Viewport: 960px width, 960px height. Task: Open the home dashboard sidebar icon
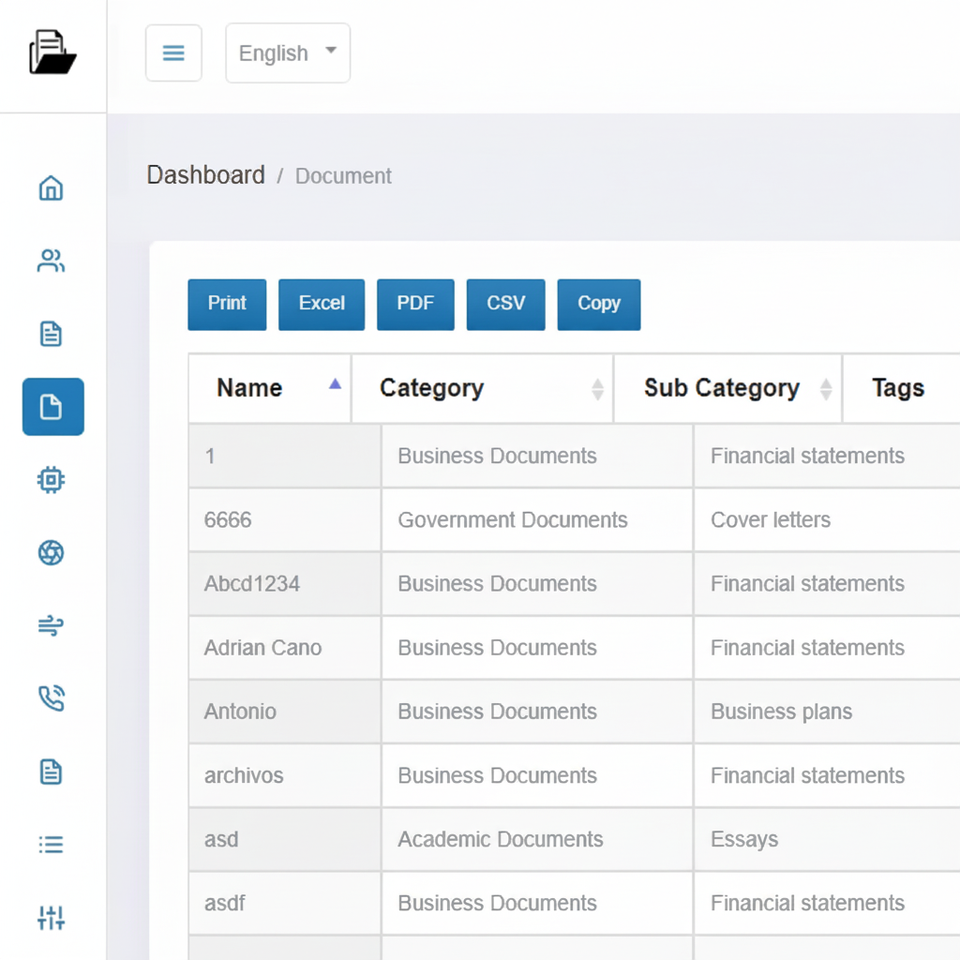[51, 188]
